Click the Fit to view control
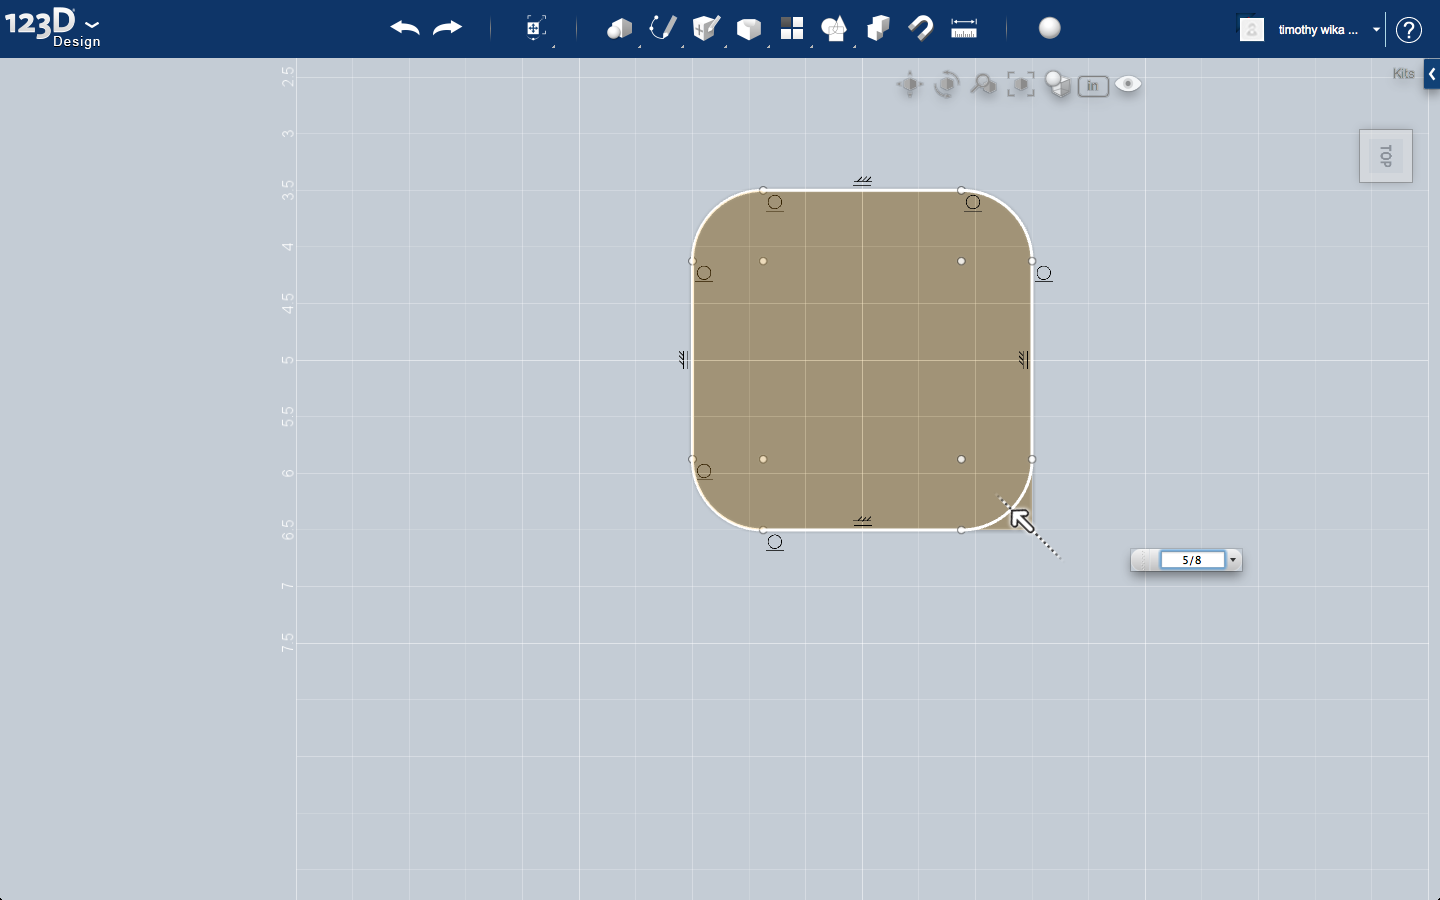Screen dimensions: 1440x900 tap(1020, 85)
